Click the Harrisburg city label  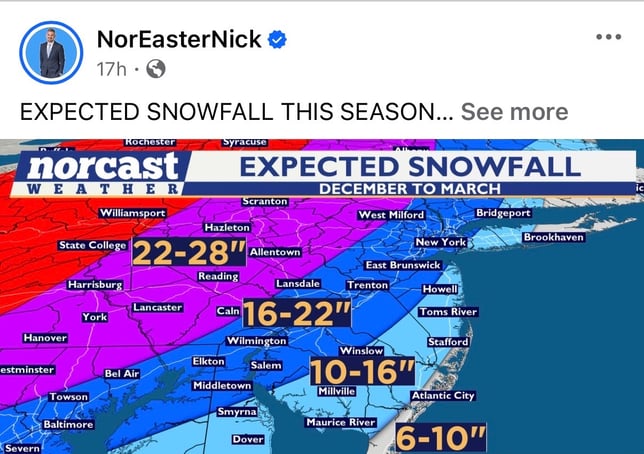pos(93,285)
